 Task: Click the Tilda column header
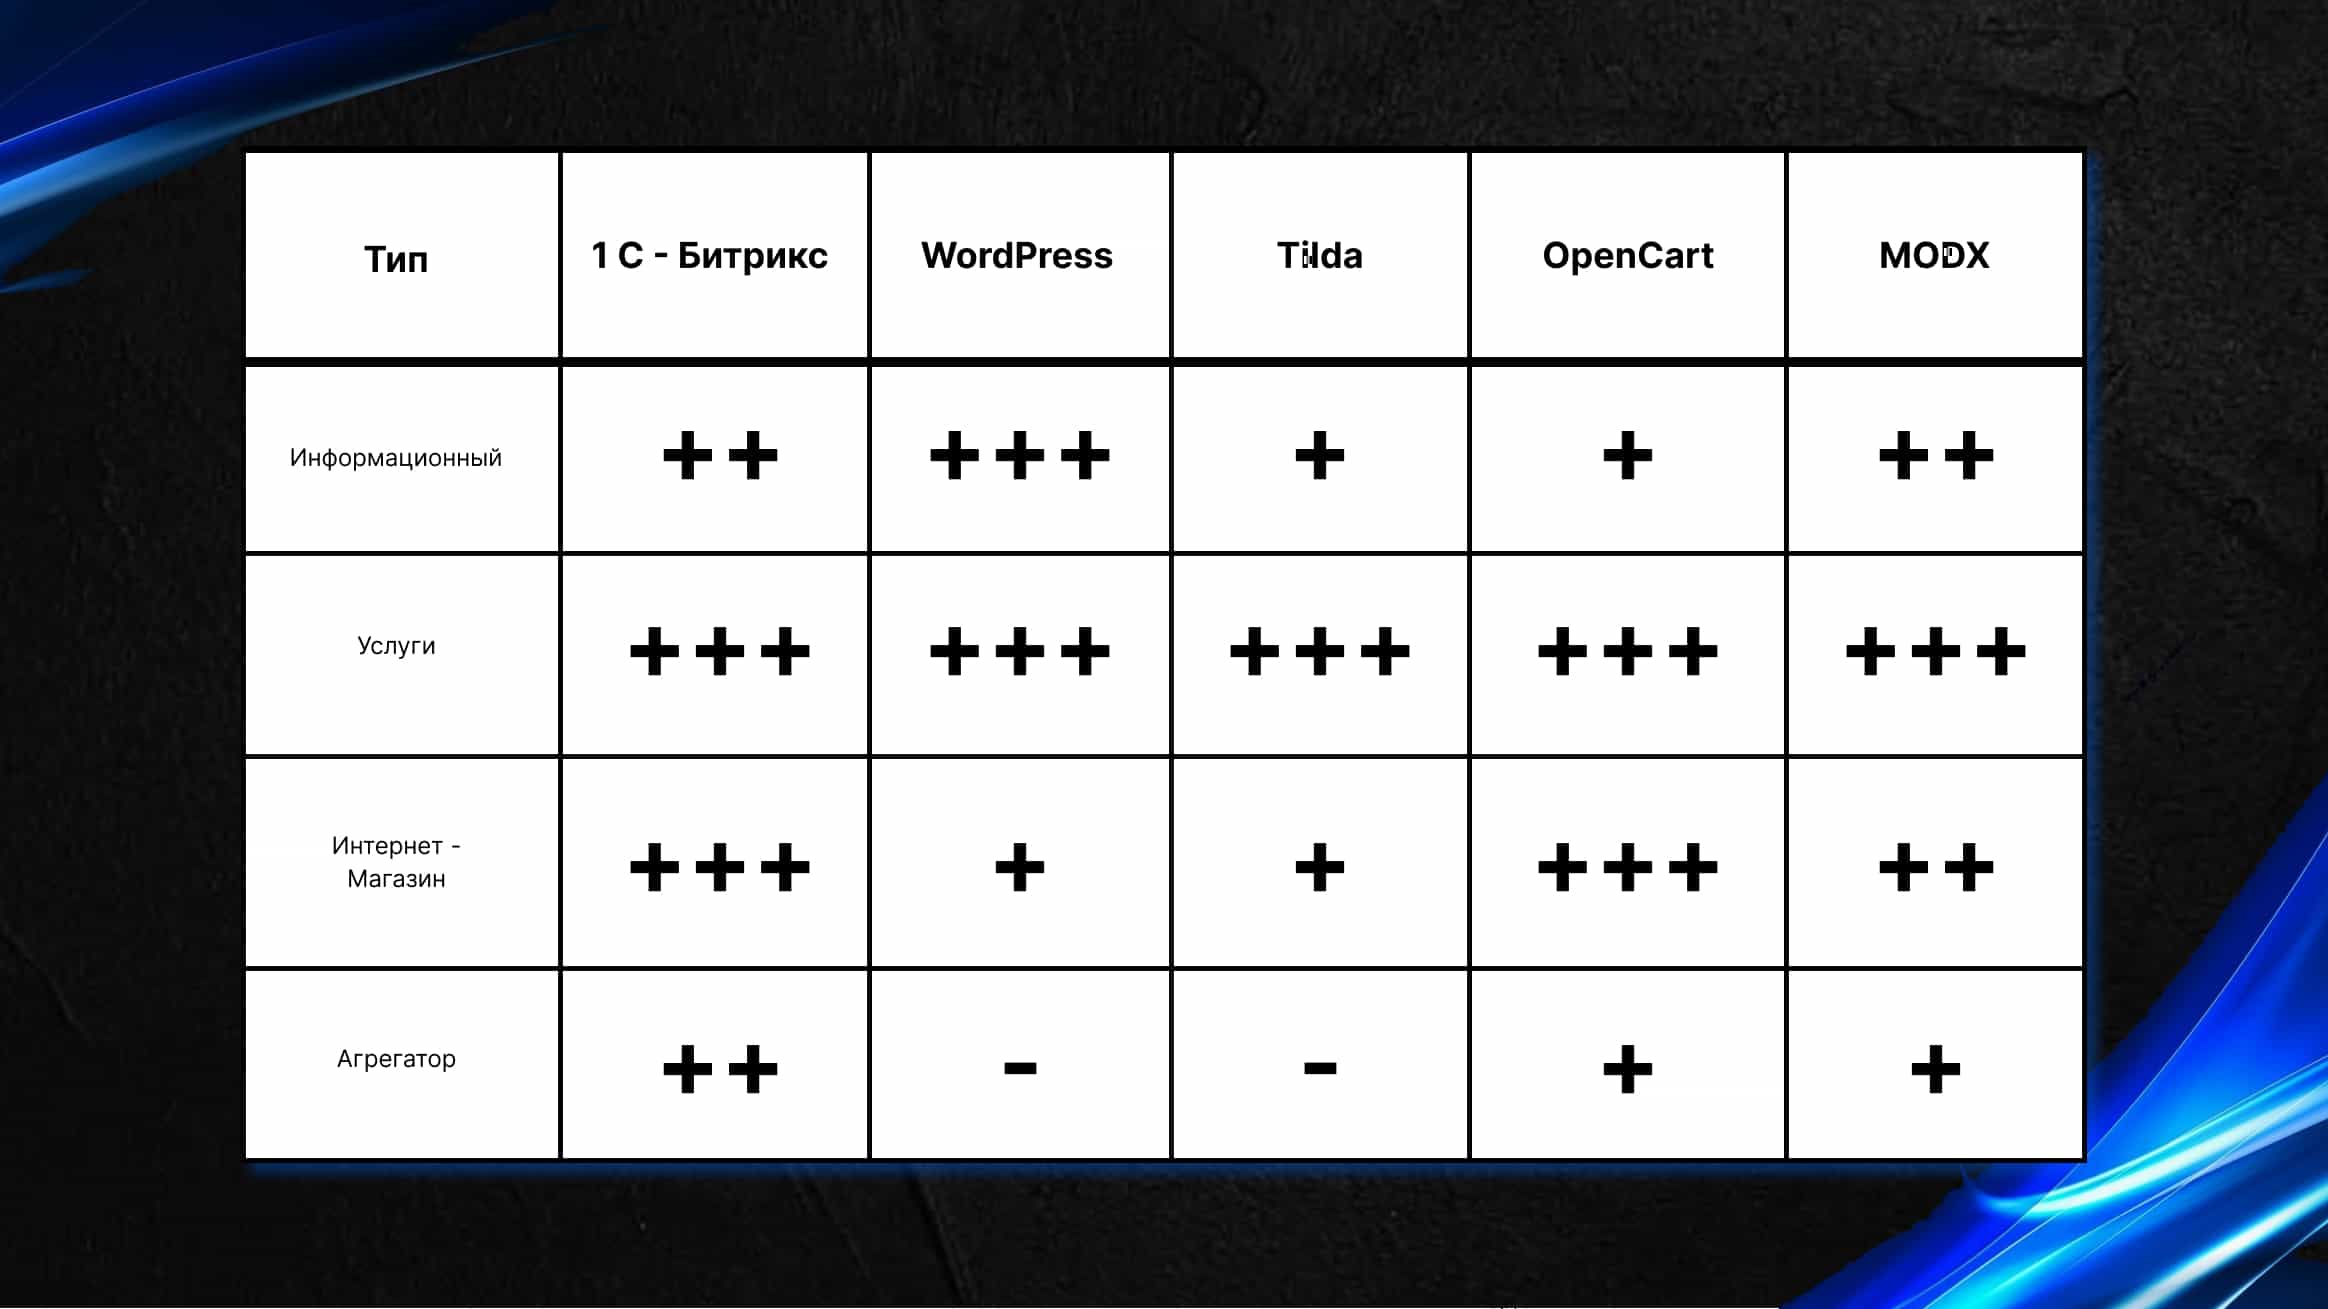pyautogui.click(x=1319, y=256)
